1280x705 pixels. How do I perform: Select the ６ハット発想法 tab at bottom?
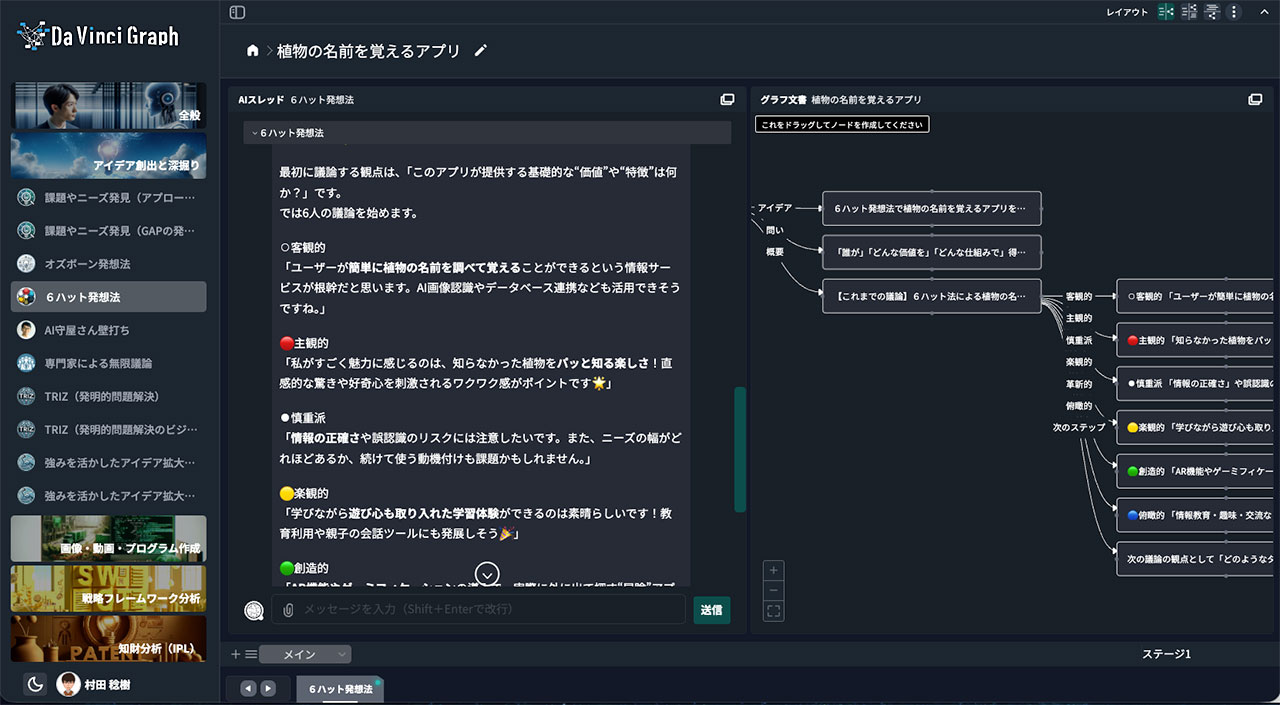(x=340, y=689)
